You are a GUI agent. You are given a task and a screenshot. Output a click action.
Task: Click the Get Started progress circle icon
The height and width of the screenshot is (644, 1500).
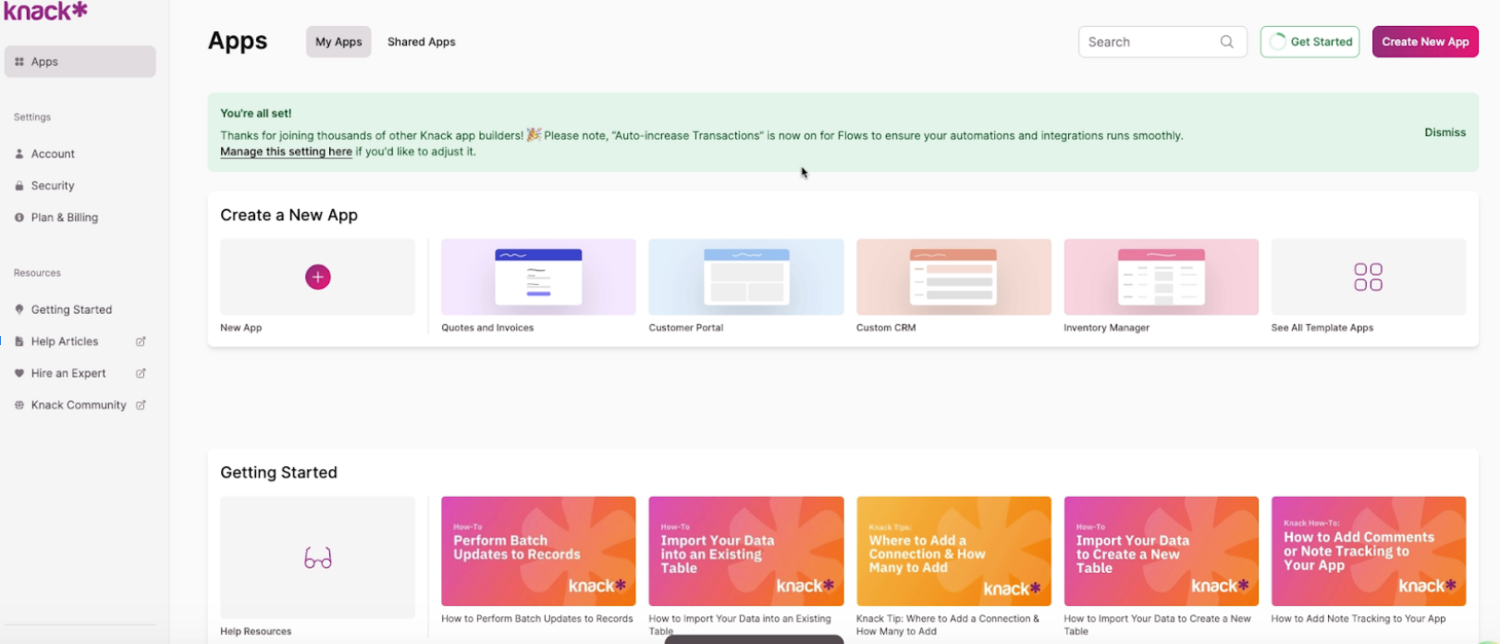coord(1277,42)
